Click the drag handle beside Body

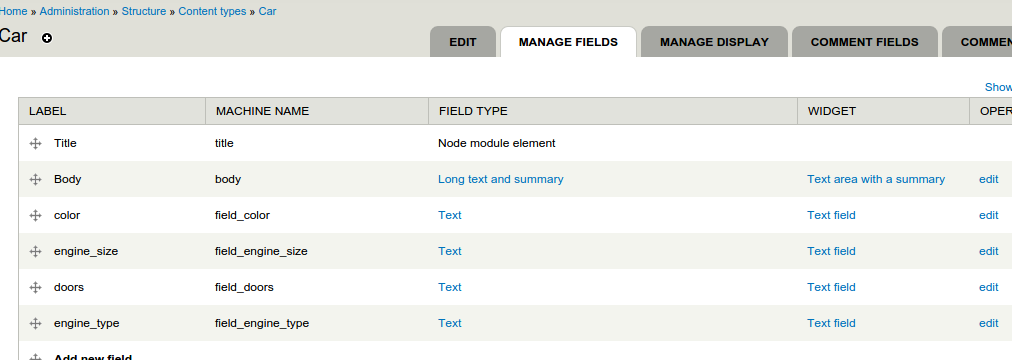35,179
